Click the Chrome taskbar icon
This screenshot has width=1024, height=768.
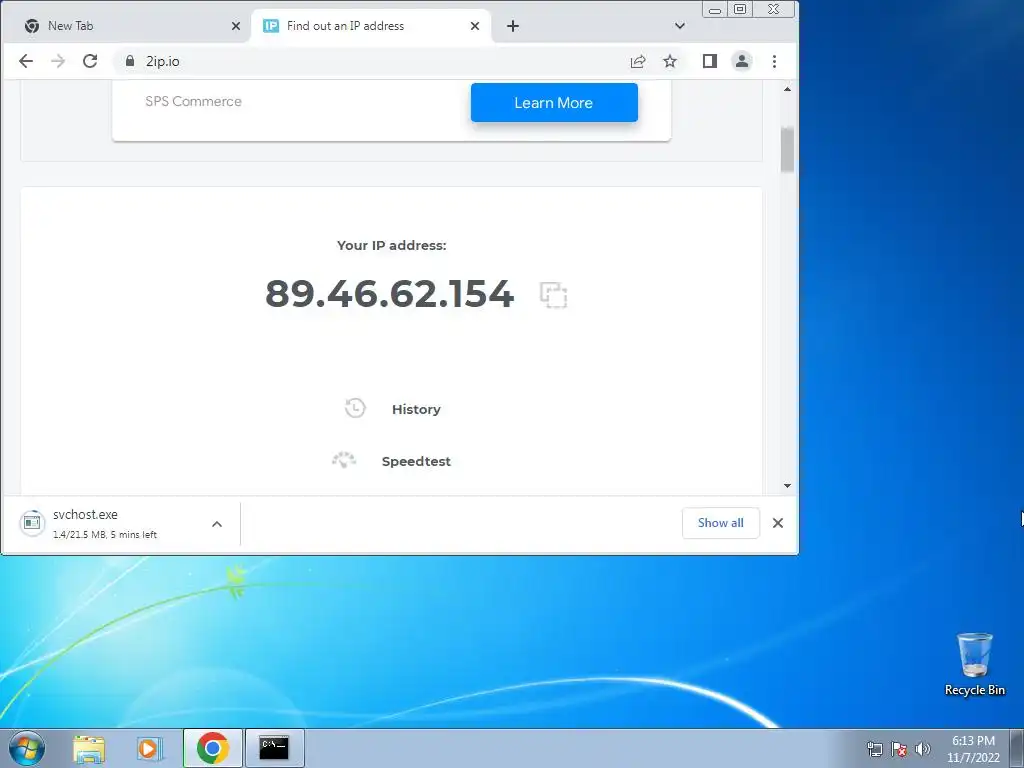pos(213,748)
